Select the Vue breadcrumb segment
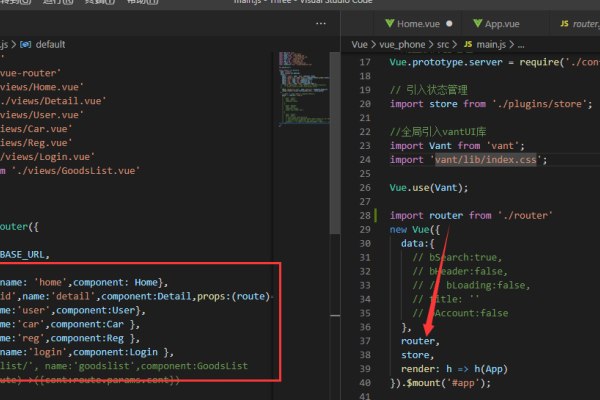Viewport: 600px width, 400px height. 359,45
